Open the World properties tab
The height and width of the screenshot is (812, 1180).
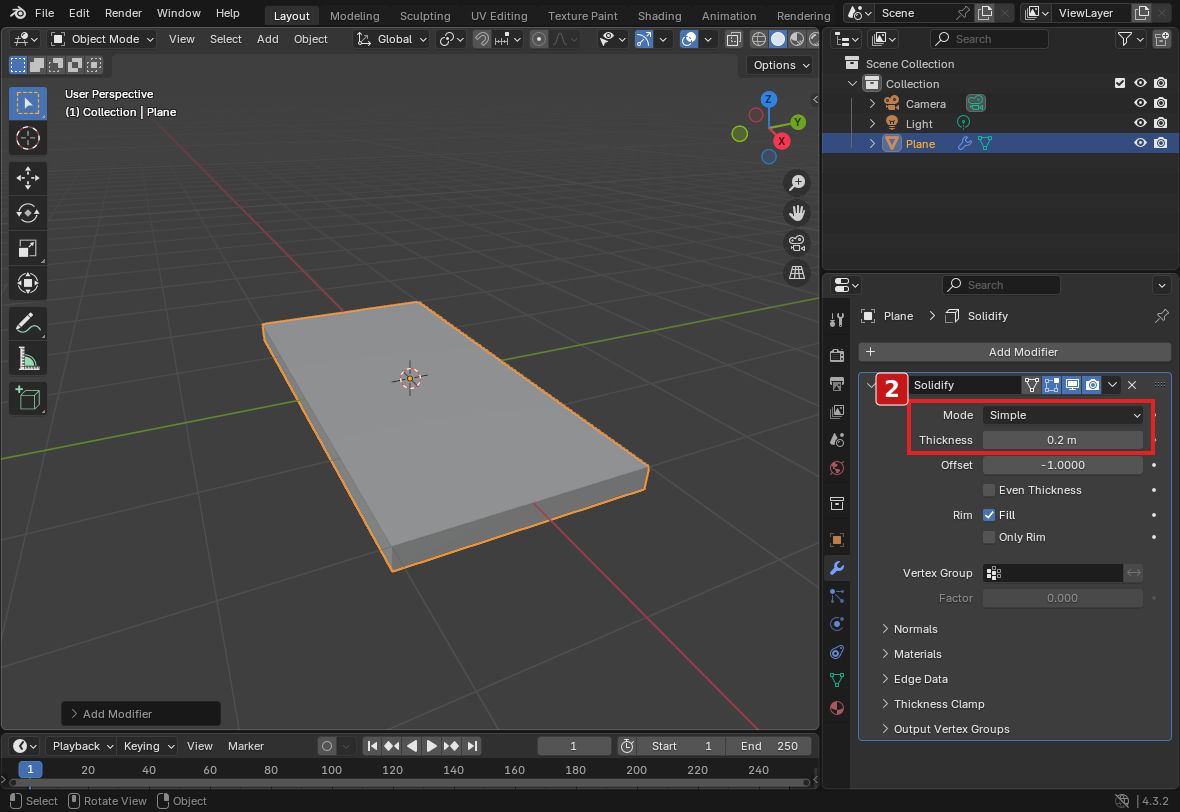pyautogui.click(x=837, y=468)
